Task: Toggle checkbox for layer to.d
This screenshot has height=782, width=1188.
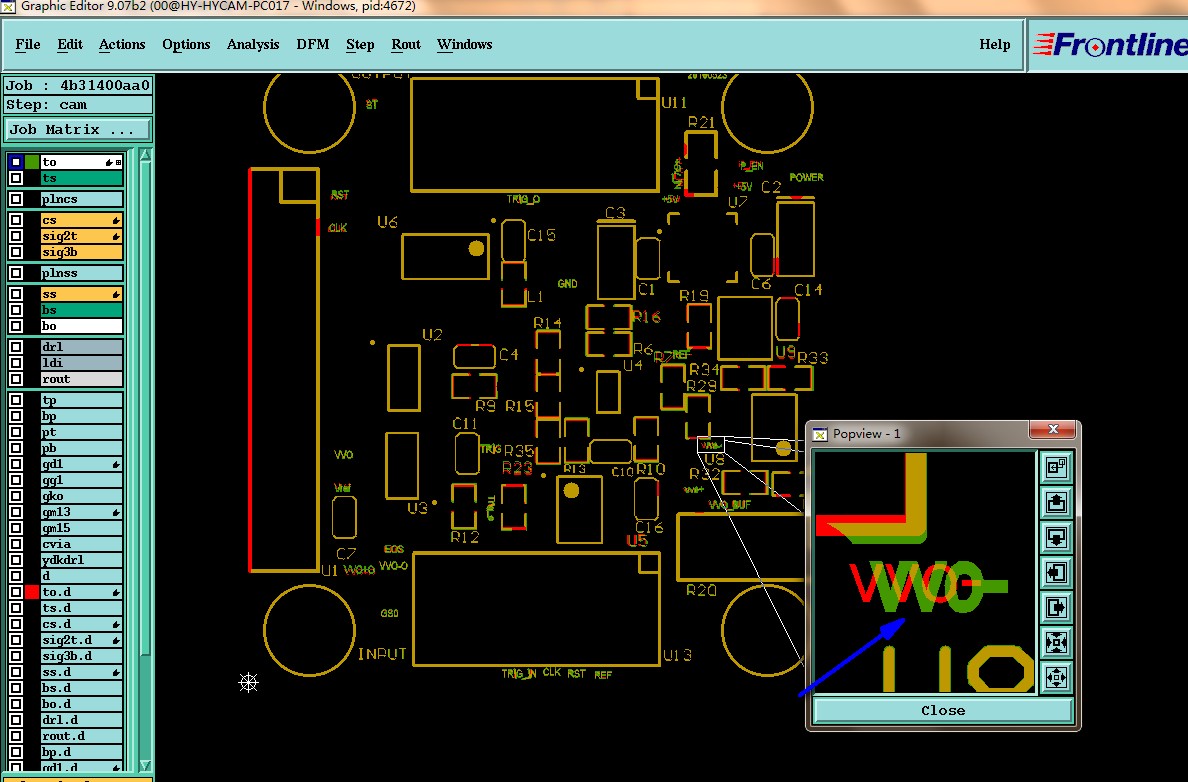Action: 16,592
